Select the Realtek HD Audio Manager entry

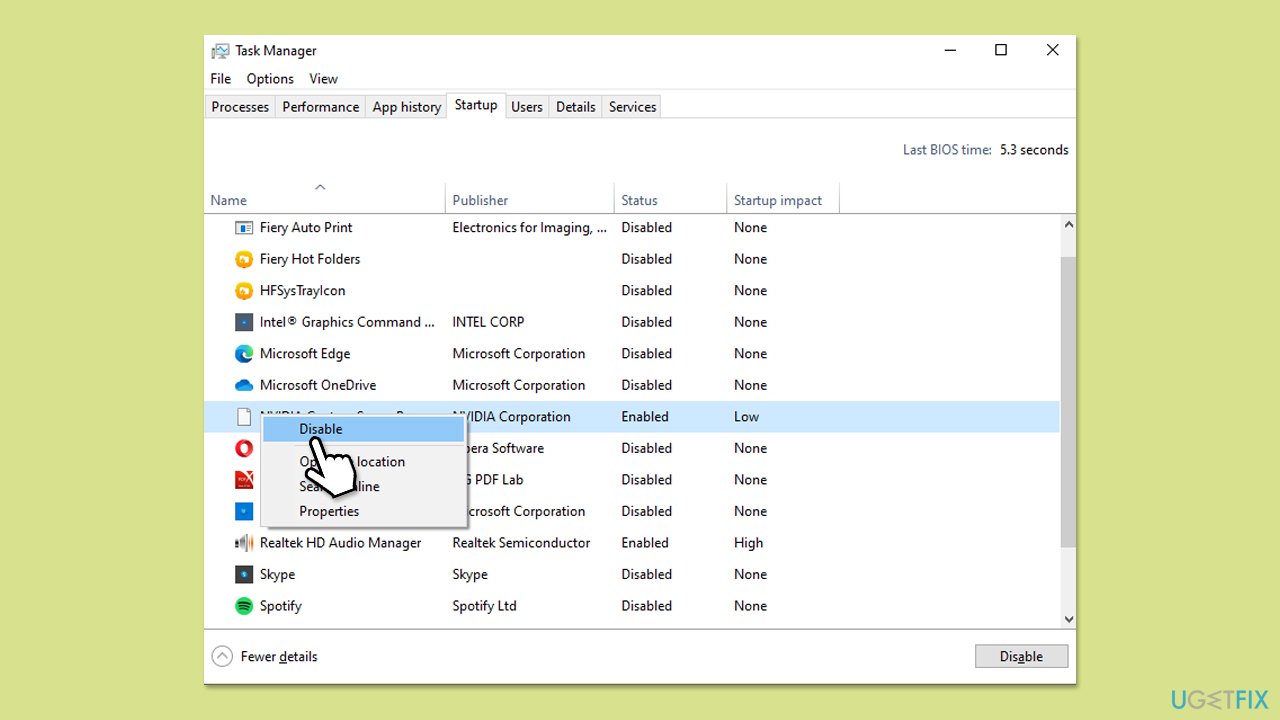coord(340,543)
